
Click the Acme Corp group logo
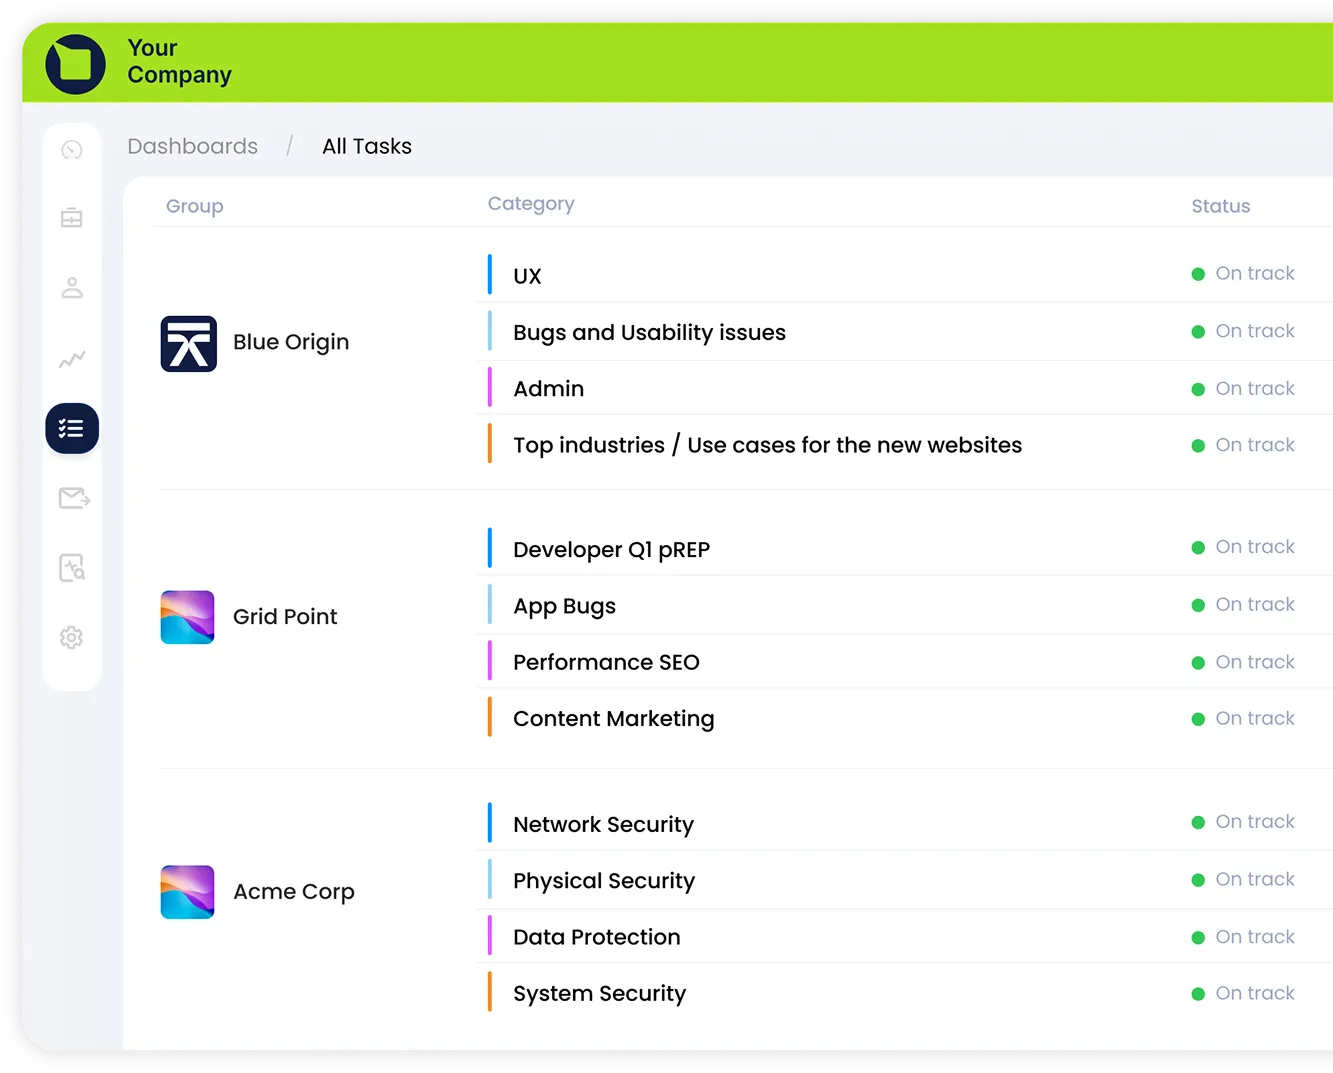click(x=188, y=892)
